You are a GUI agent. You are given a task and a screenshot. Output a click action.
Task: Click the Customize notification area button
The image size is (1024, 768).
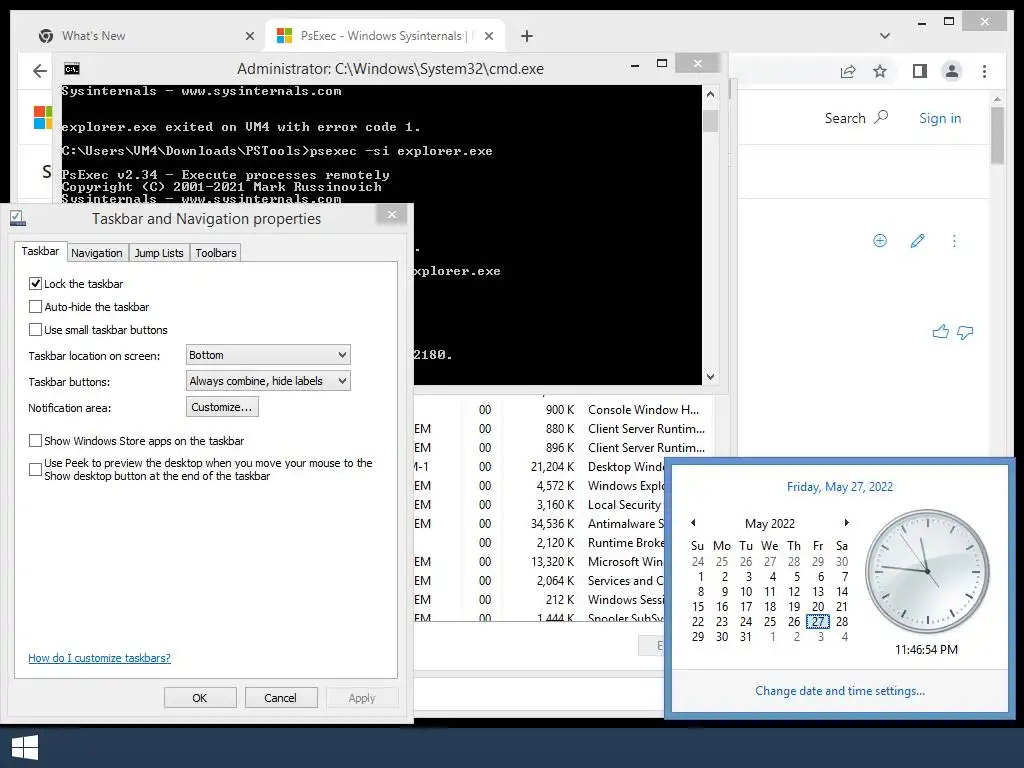(x=222, y=407)
